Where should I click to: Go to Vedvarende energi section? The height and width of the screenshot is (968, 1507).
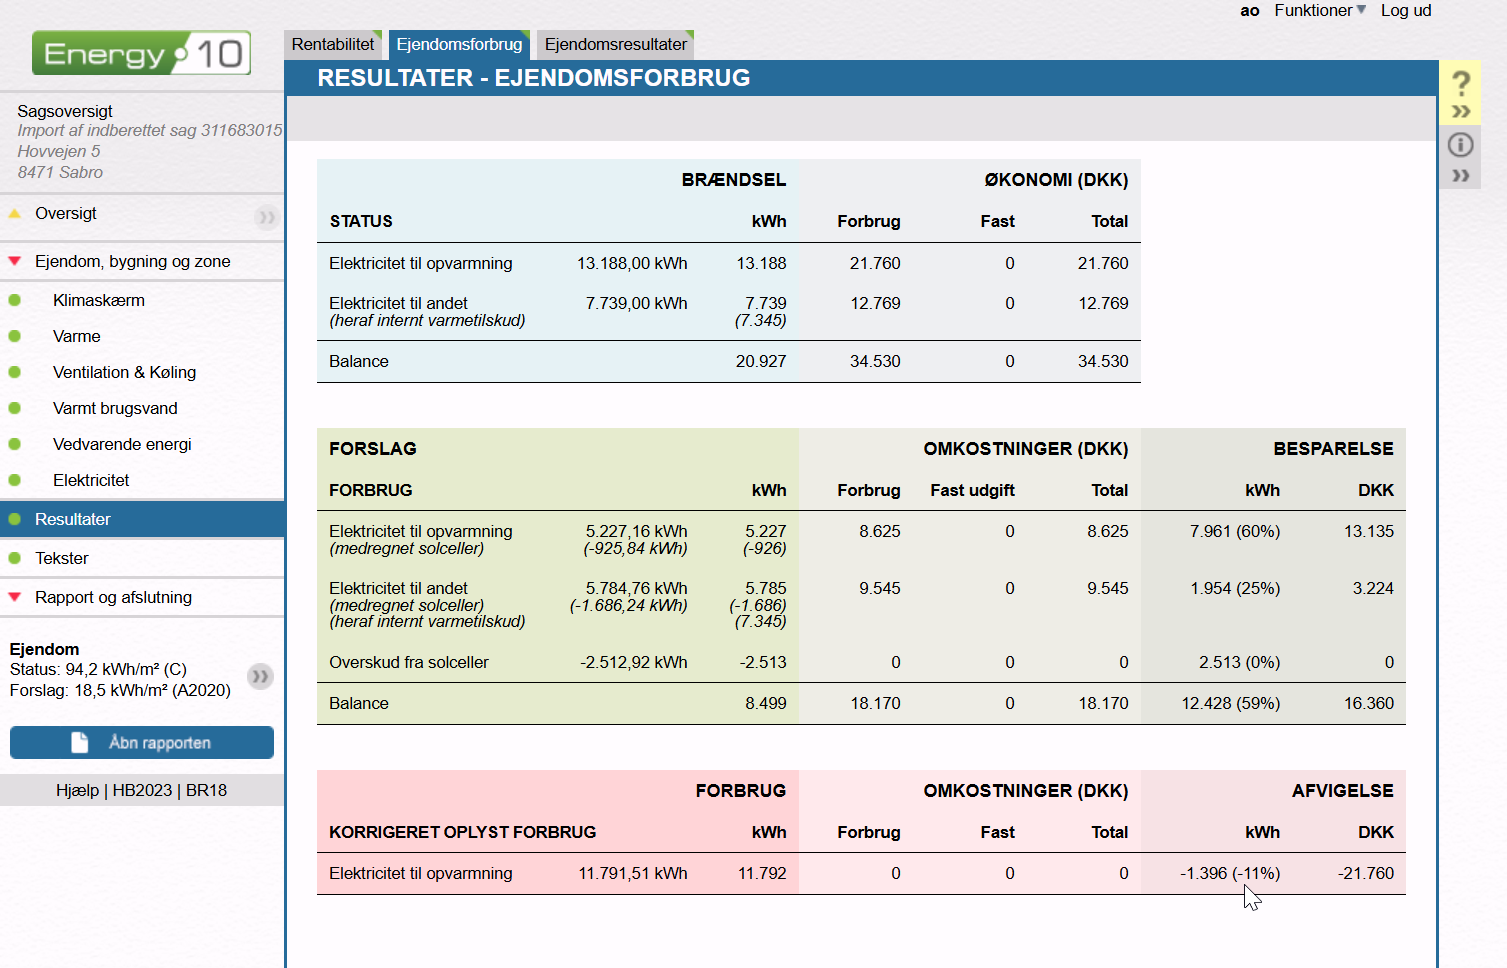(122, 444)
